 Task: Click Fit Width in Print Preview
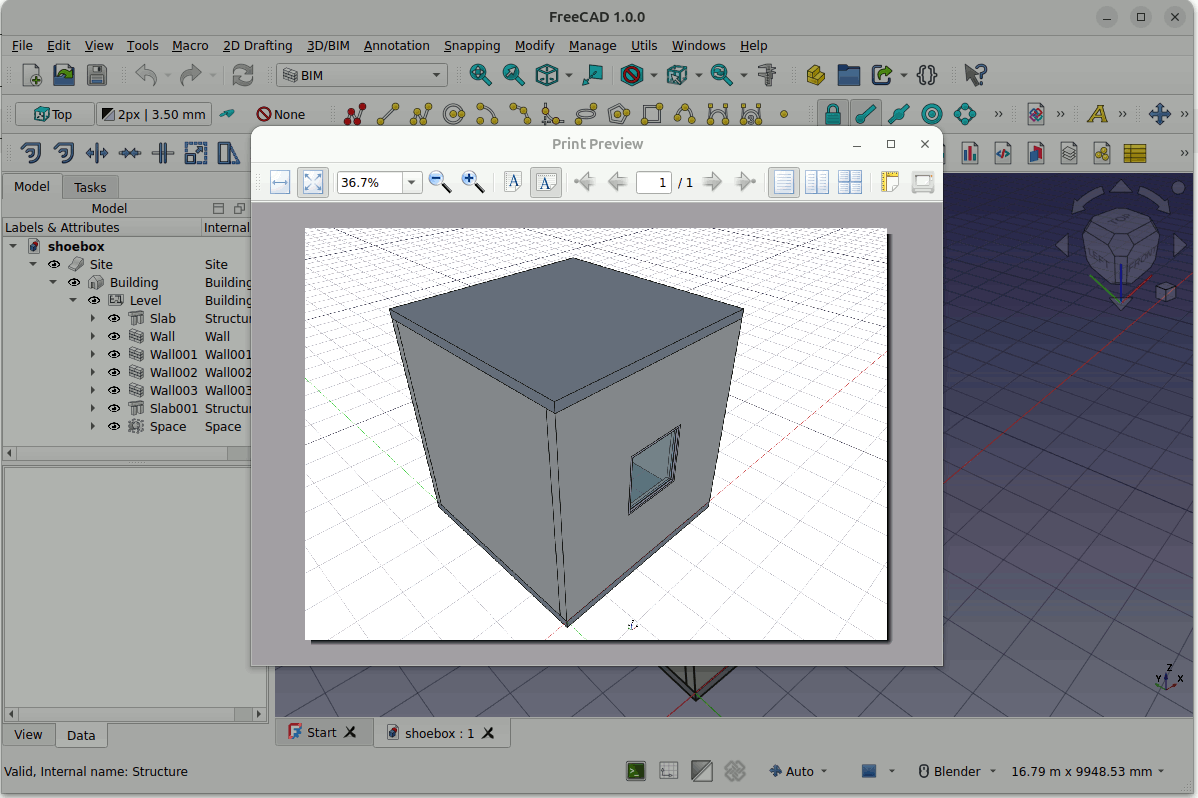[x=280, y=182]
